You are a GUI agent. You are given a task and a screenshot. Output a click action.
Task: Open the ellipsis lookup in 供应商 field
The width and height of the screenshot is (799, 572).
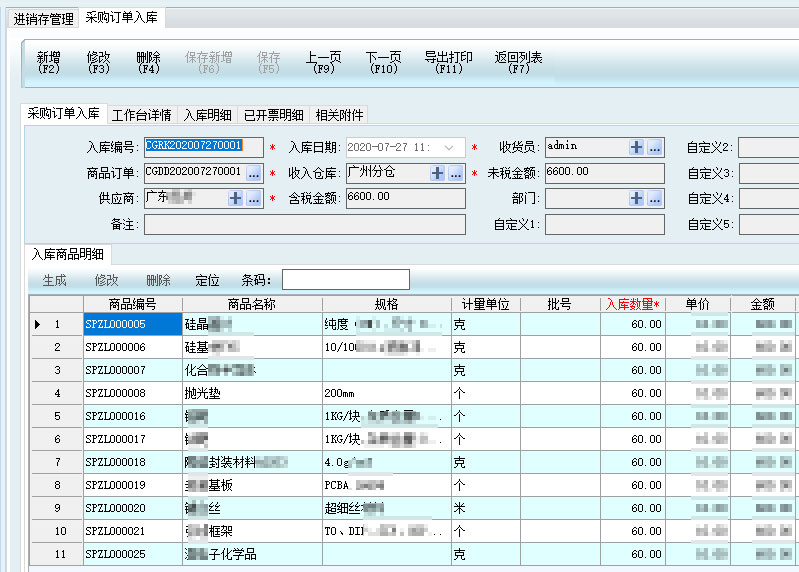tap(254, 198)
